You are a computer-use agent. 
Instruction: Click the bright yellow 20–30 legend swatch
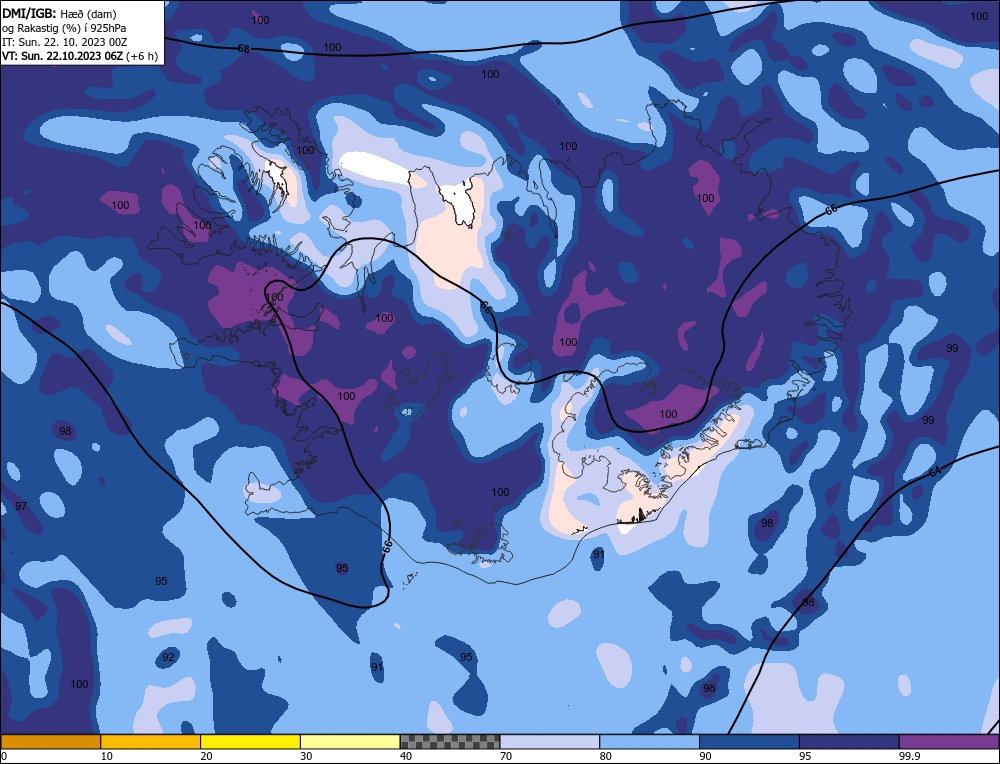point(250,742)
